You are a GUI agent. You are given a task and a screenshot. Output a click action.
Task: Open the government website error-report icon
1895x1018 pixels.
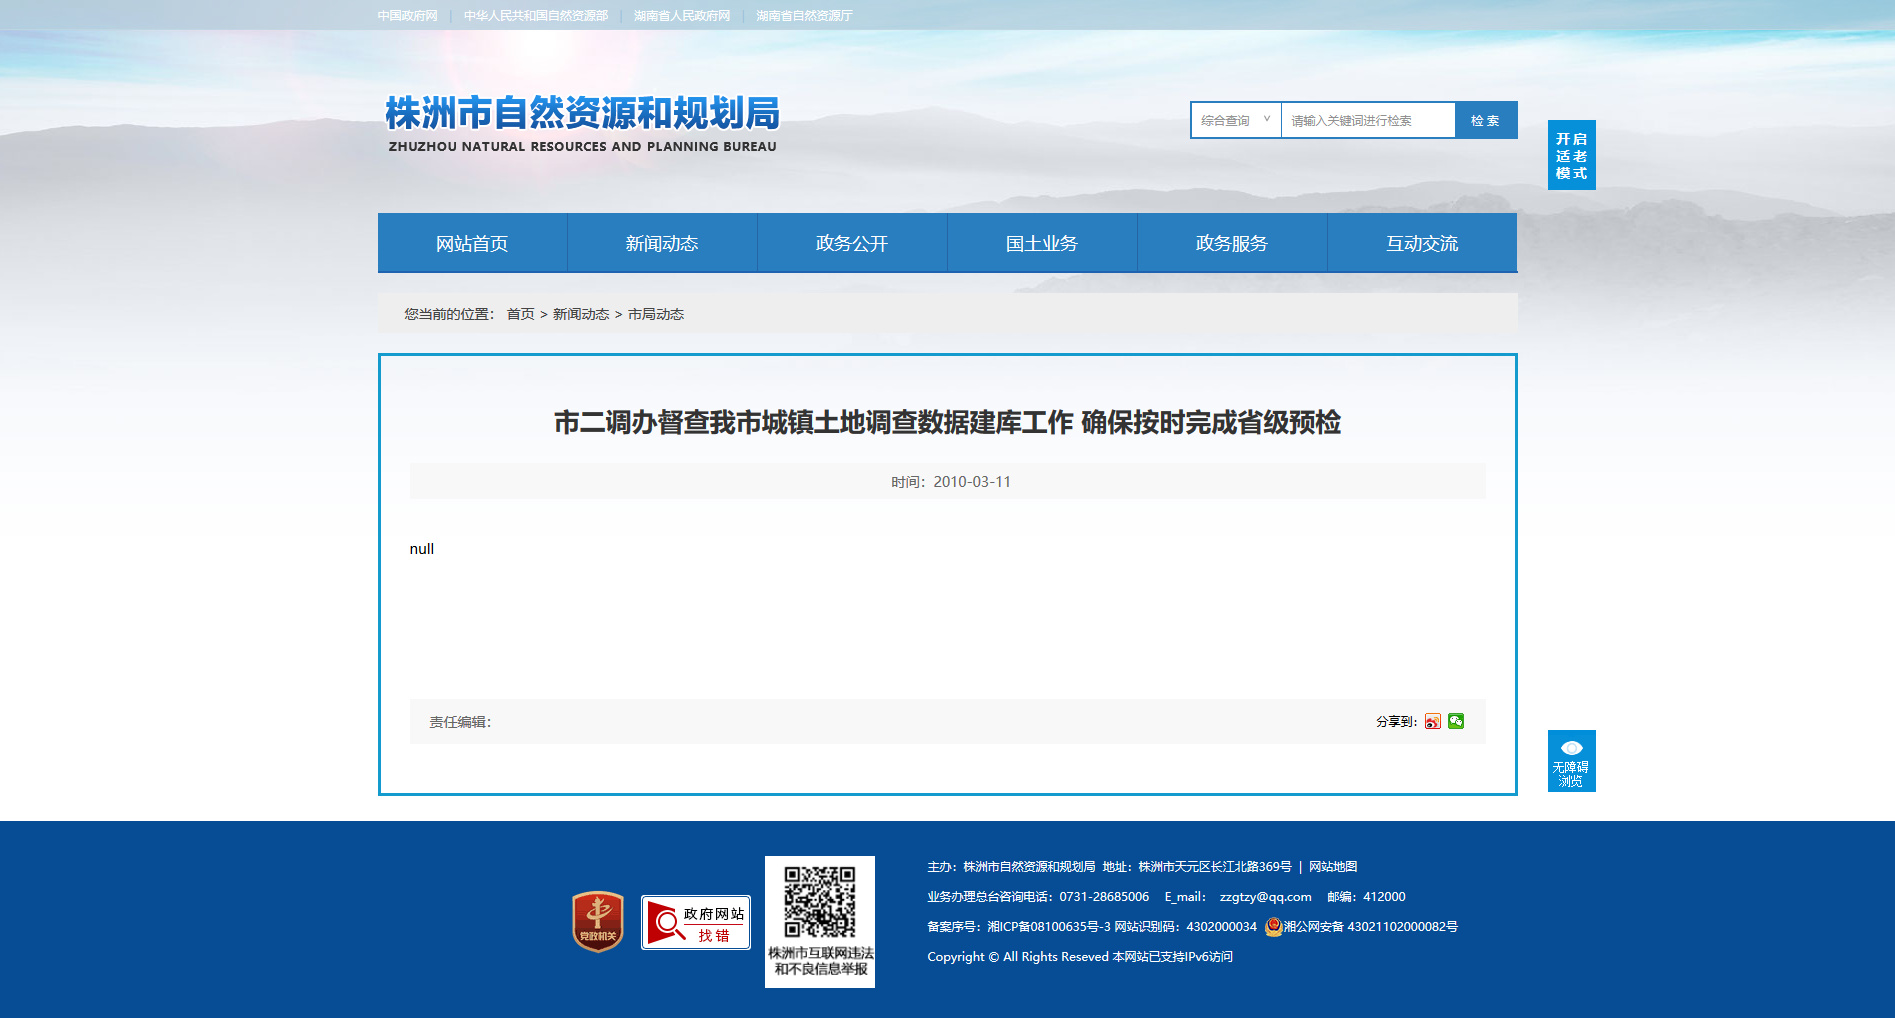pos(696,922)
